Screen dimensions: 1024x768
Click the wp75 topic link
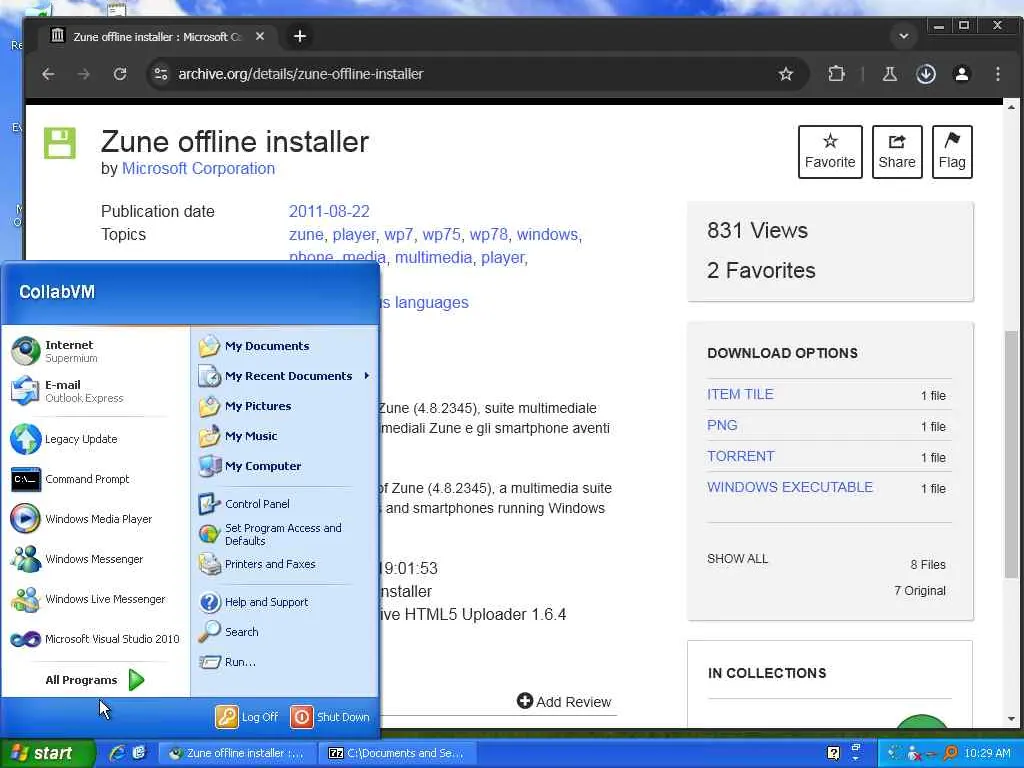[x=441, y=234]
